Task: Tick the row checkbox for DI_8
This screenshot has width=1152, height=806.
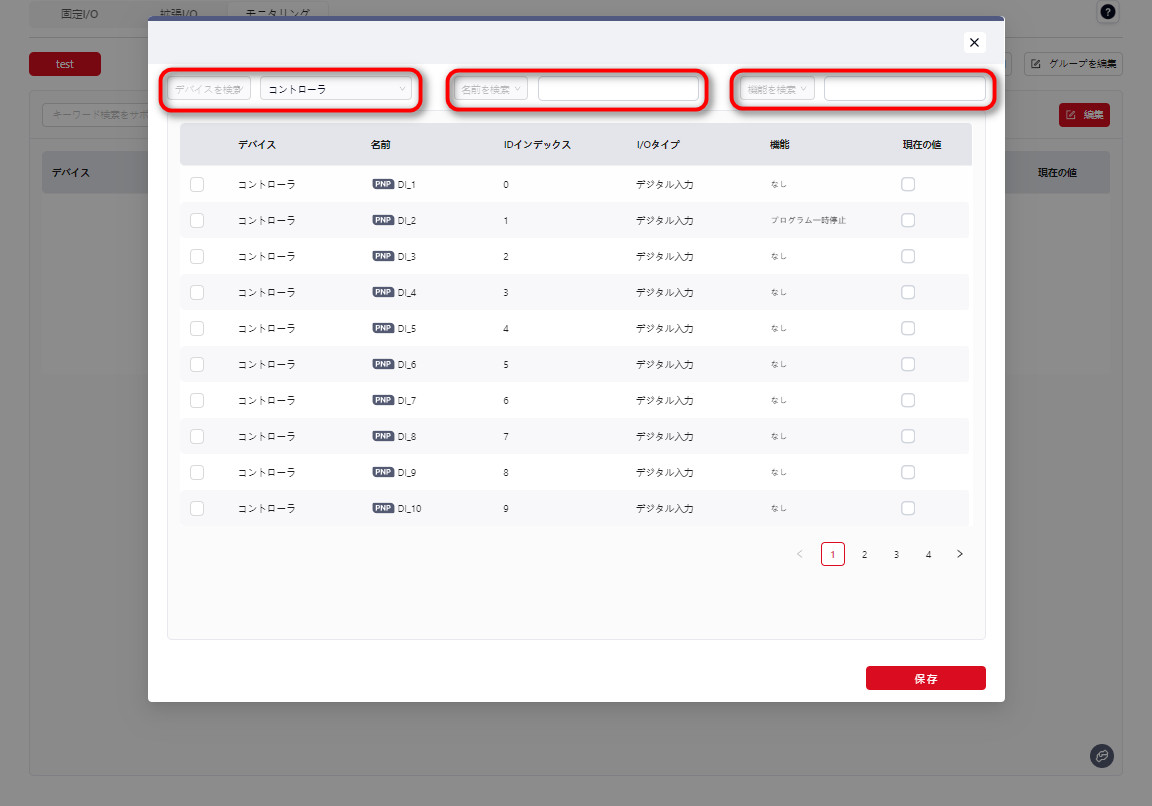Action: pyautogui.click(x=197, y=436)
